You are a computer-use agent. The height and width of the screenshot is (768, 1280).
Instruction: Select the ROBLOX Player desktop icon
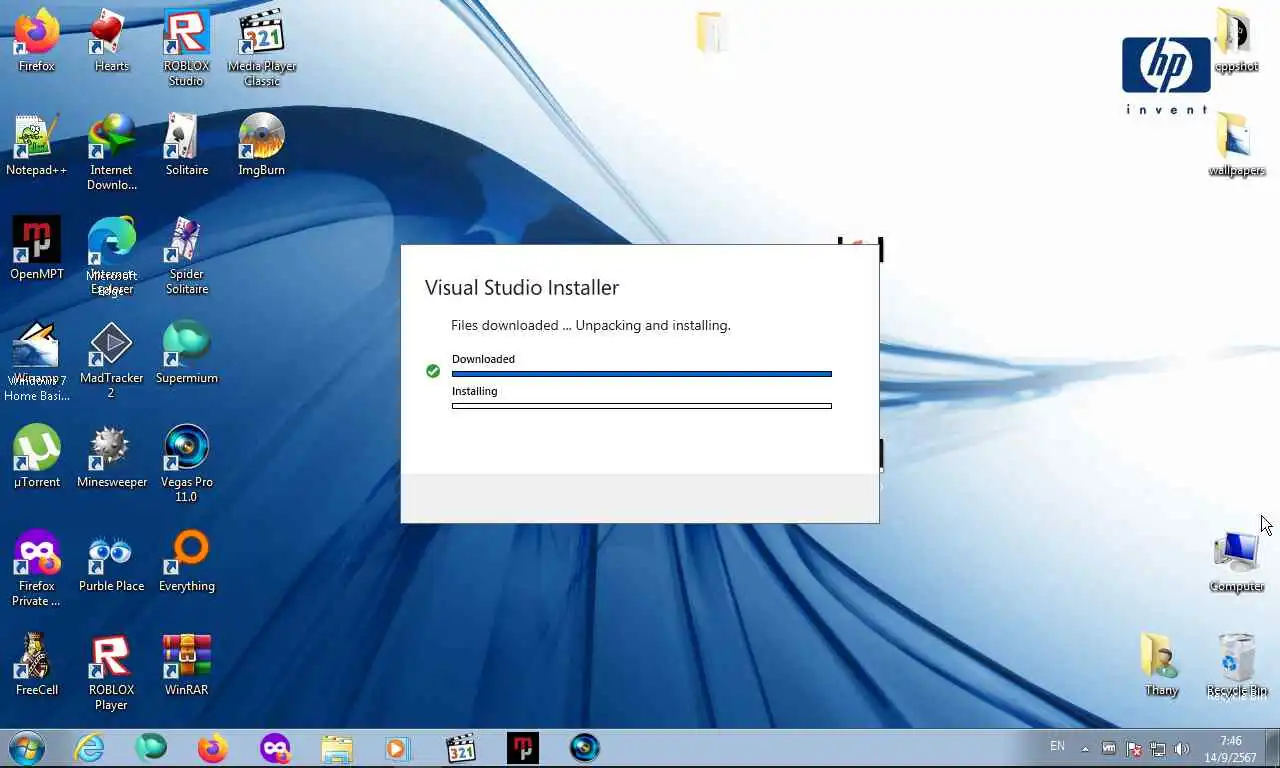(x=111, y=672)
